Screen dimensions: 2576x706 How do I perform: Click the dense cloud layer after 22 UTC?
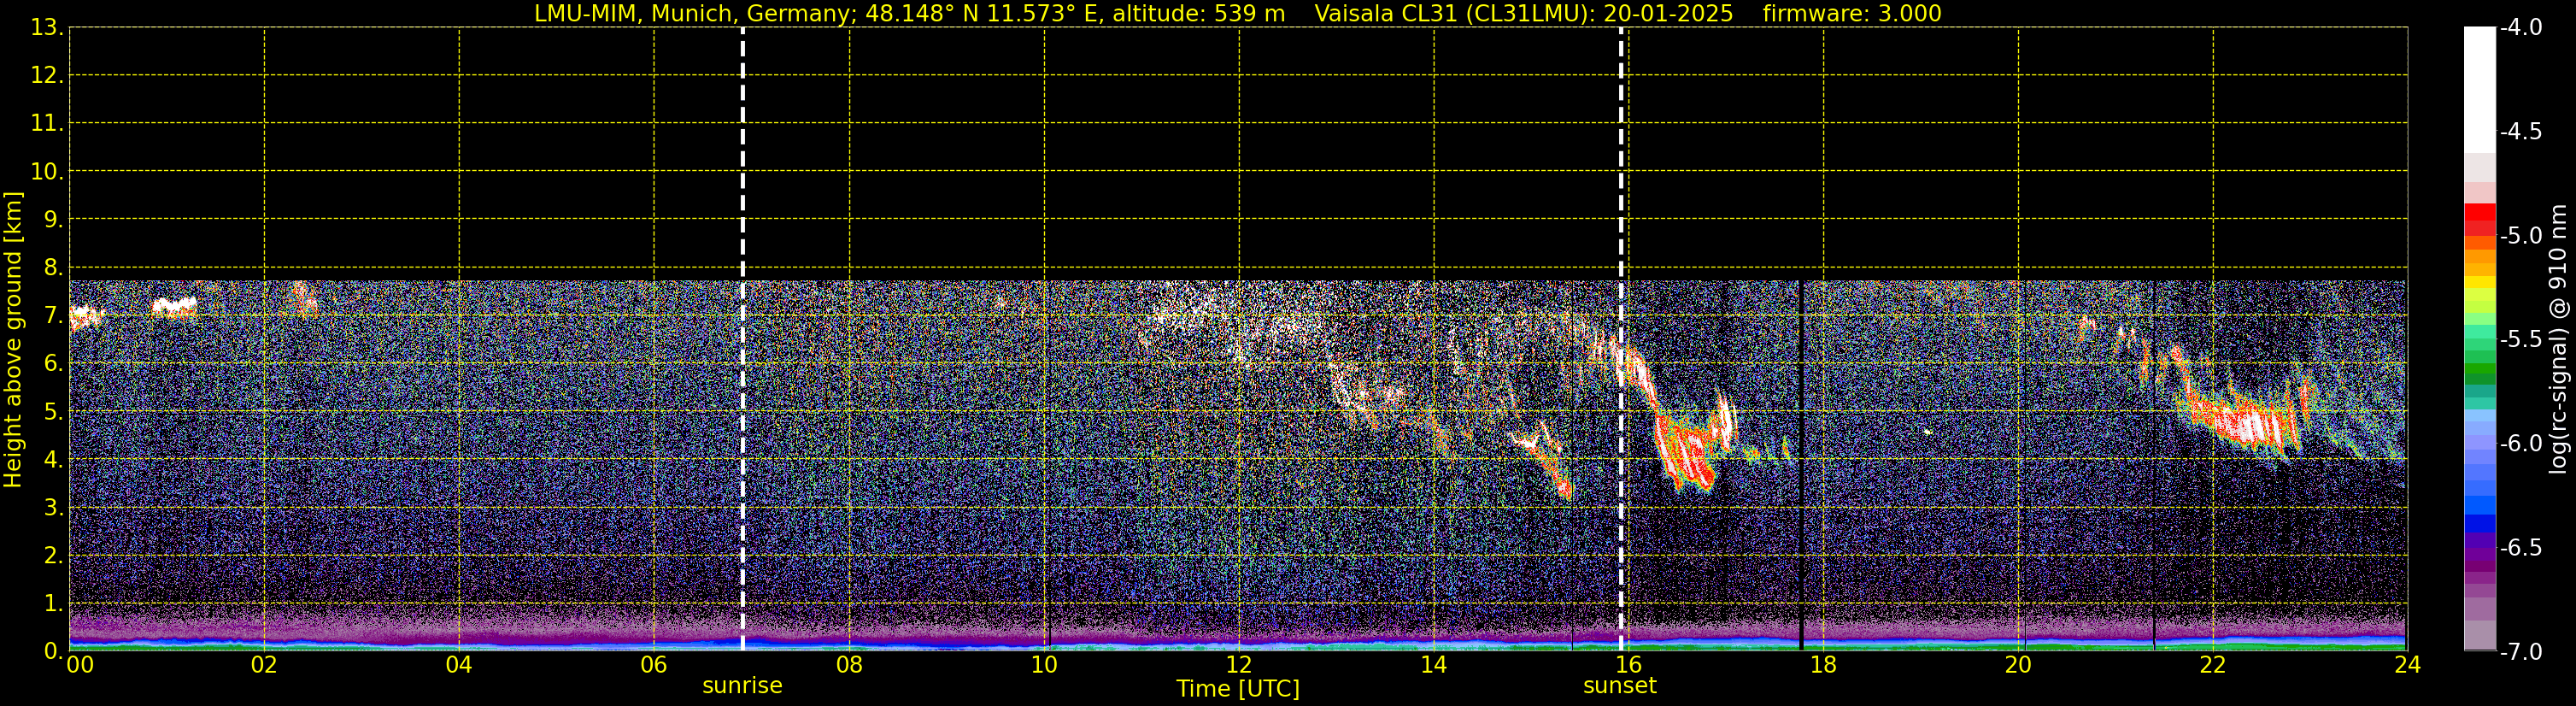(2250, 420)
